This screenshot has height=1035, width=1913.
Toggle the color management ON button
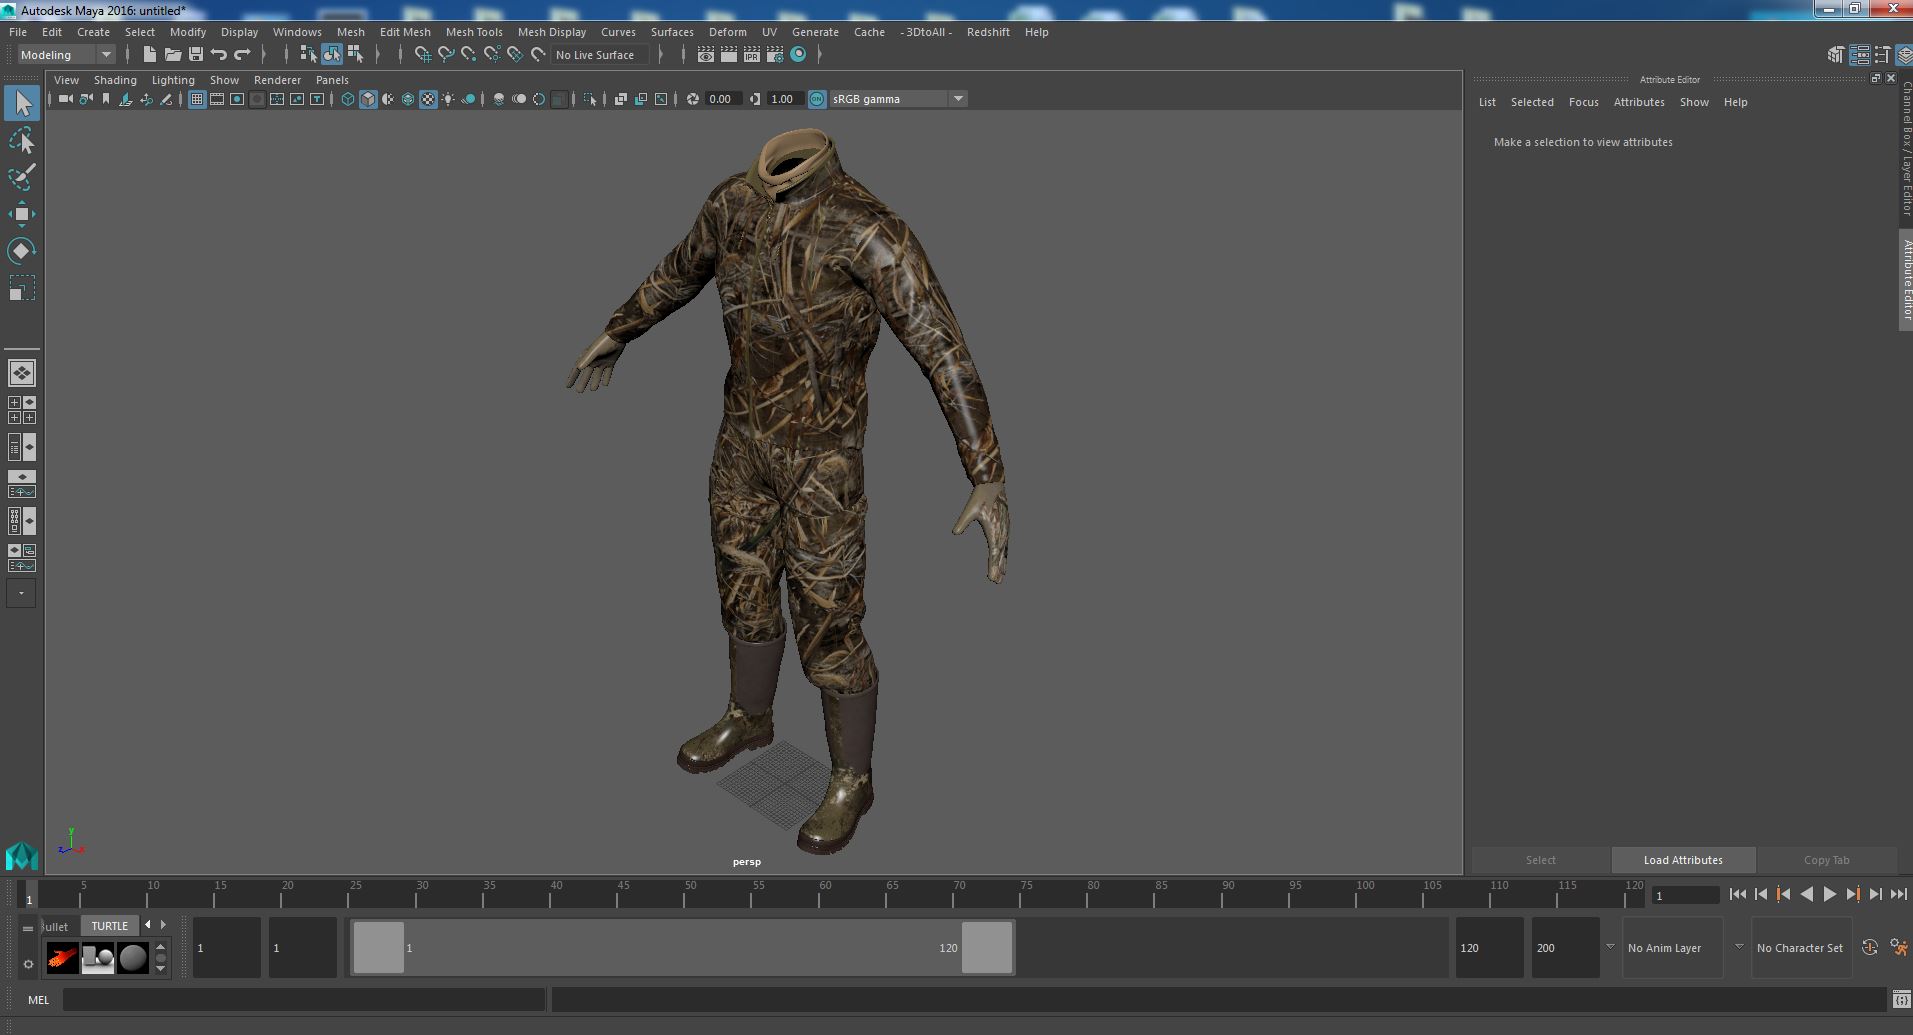tap(817, 99)
